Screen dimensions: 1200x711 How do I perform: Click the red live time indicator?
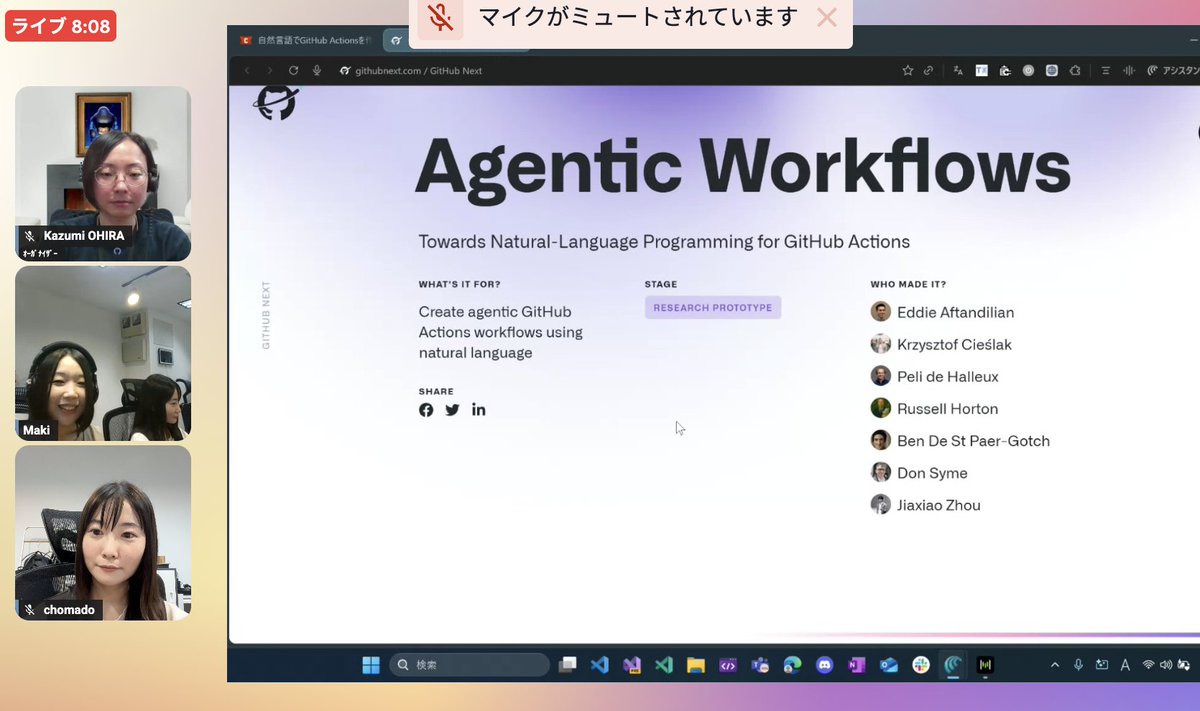point(61,26)
